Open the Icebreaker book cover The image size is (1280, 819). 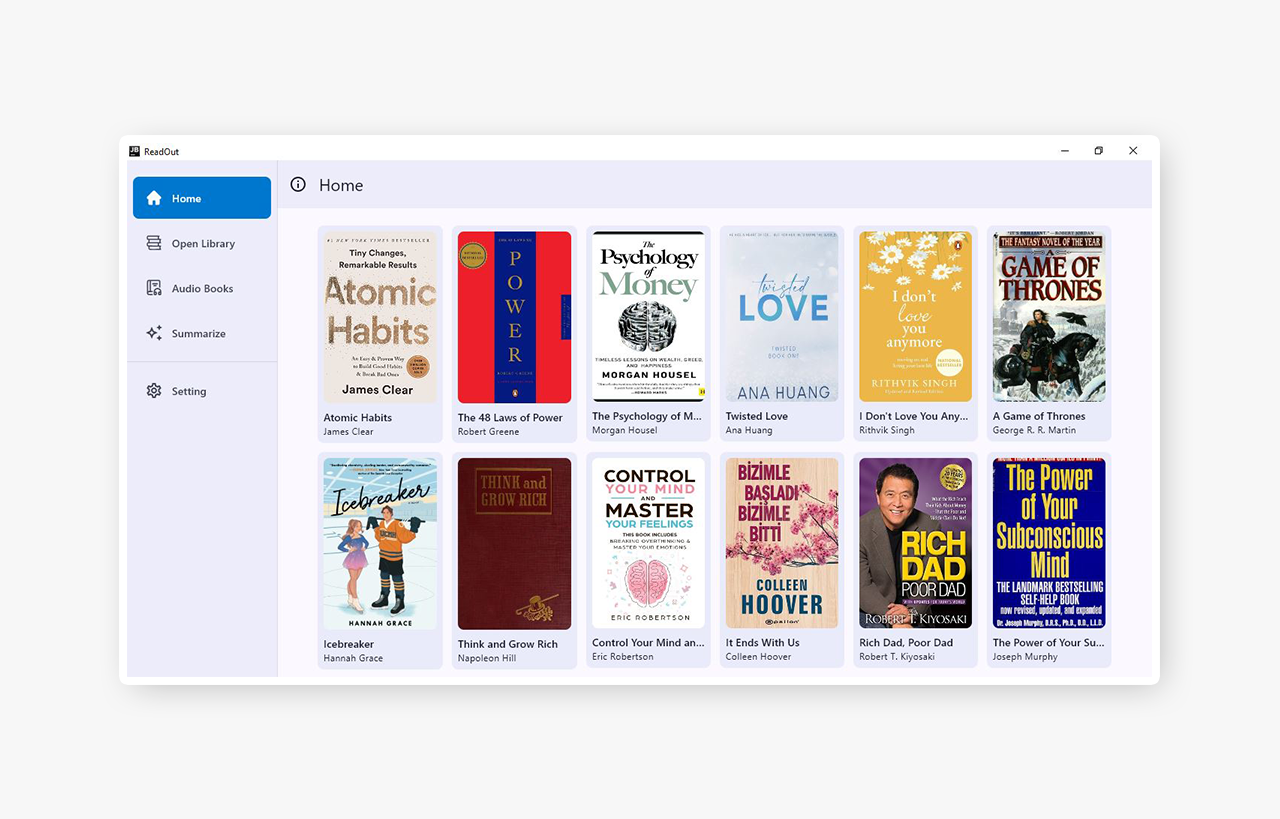click(380, 544)
